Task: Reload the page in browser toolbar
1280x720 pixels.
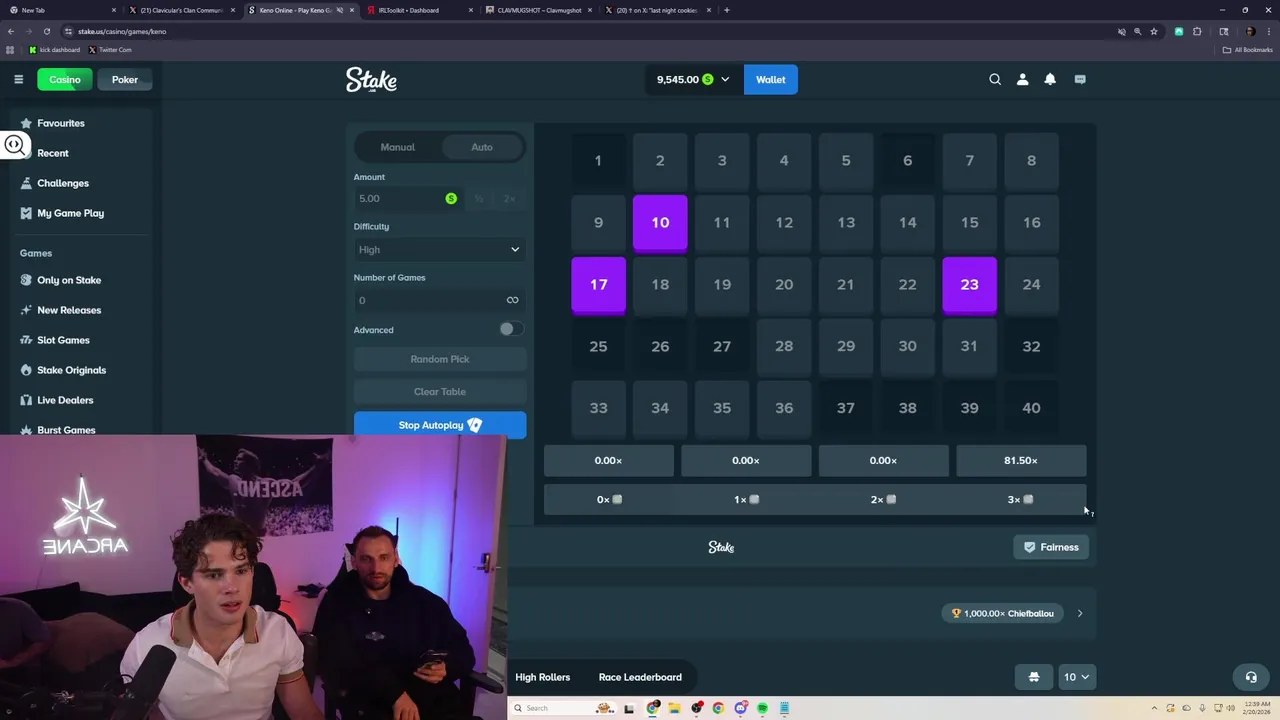Action: pyautogui.click(x=46, y=31)
